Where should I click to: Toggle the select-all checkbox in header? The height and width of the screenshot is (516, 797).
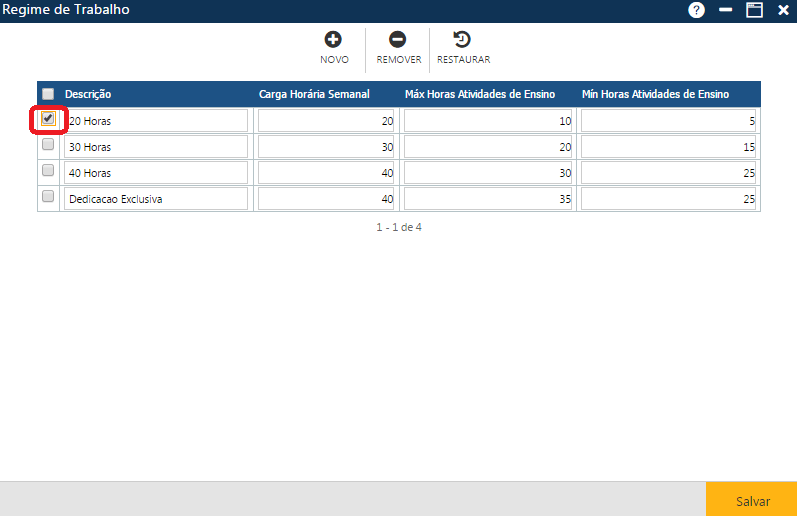pos(48,94)
